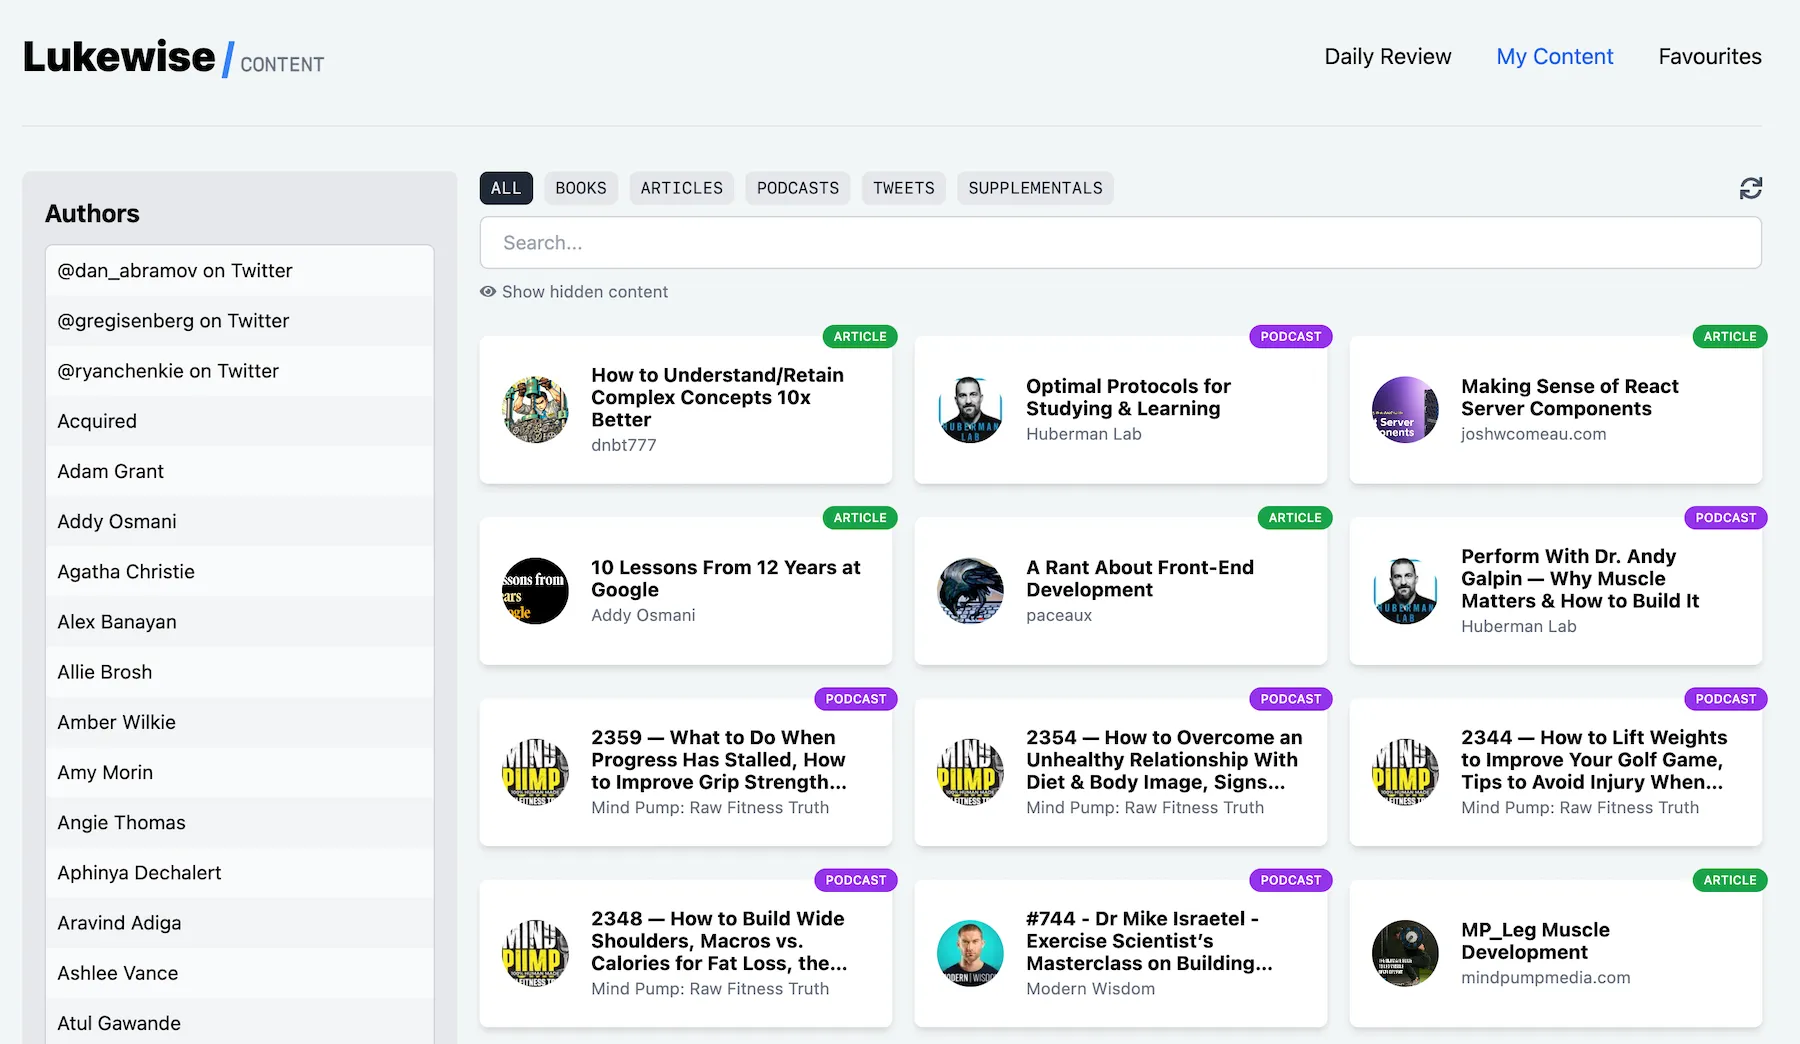Image resolution: width=1800 pixels, height=1044 pixels.
Task: Select Adam Grant in Authors list
Action: (239, 471)
